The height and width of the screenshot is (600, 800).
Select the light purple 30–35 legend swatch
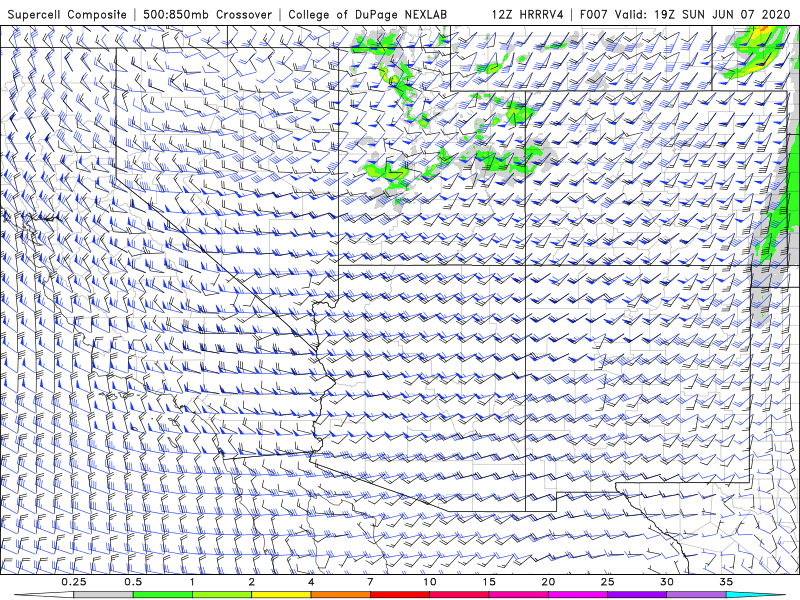696,595
